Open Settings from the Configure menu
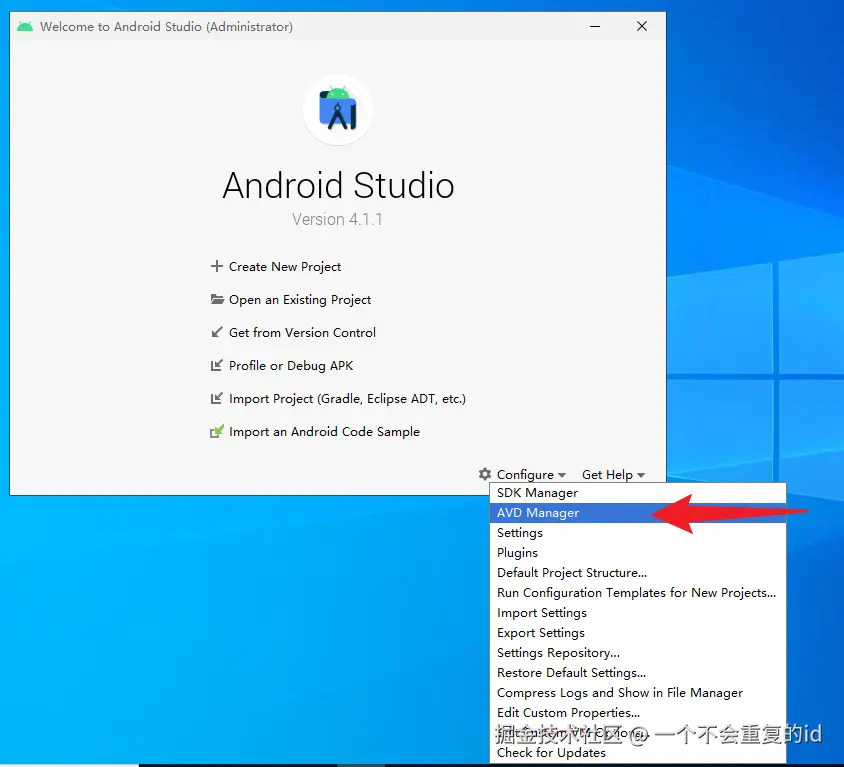The width and height of the screenshot is (844, 767). pos(638,532)
